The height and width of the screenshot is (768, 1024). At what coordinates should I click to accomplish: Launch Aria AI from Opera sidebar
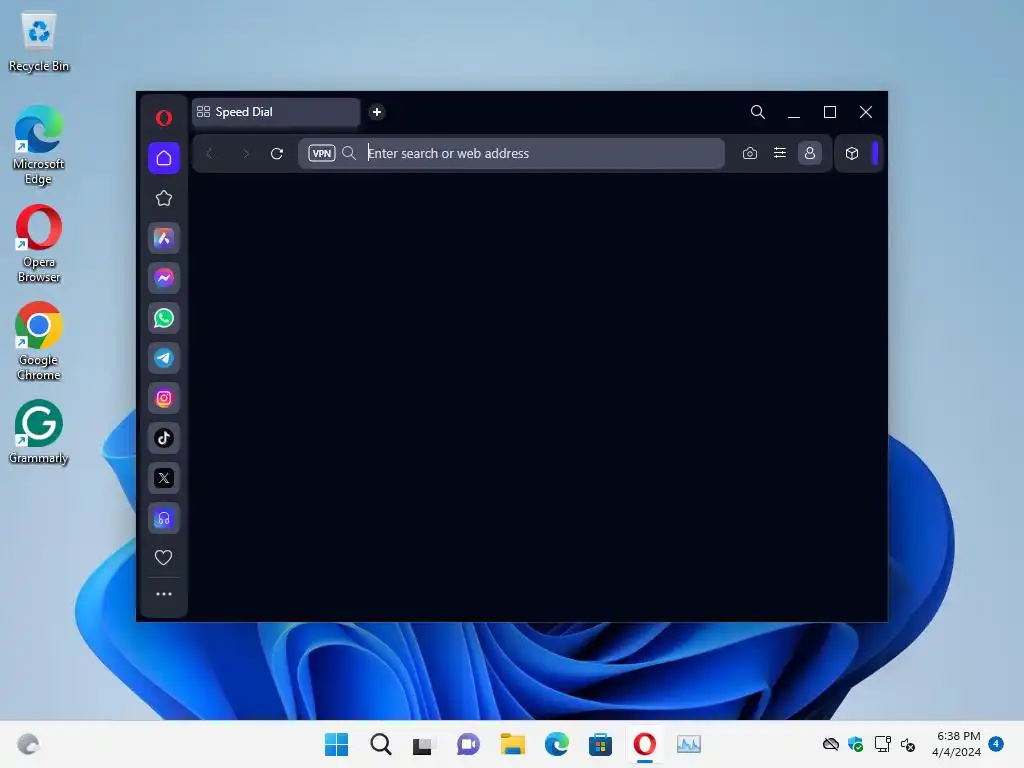click(164, 238)
